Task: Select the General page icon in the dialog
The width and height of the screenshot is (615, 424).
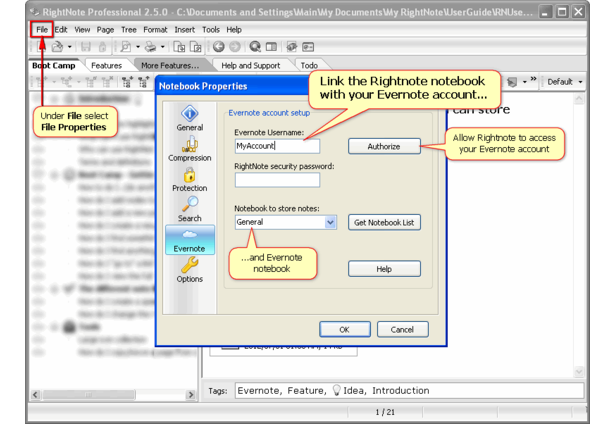Action: click(189, 118)
